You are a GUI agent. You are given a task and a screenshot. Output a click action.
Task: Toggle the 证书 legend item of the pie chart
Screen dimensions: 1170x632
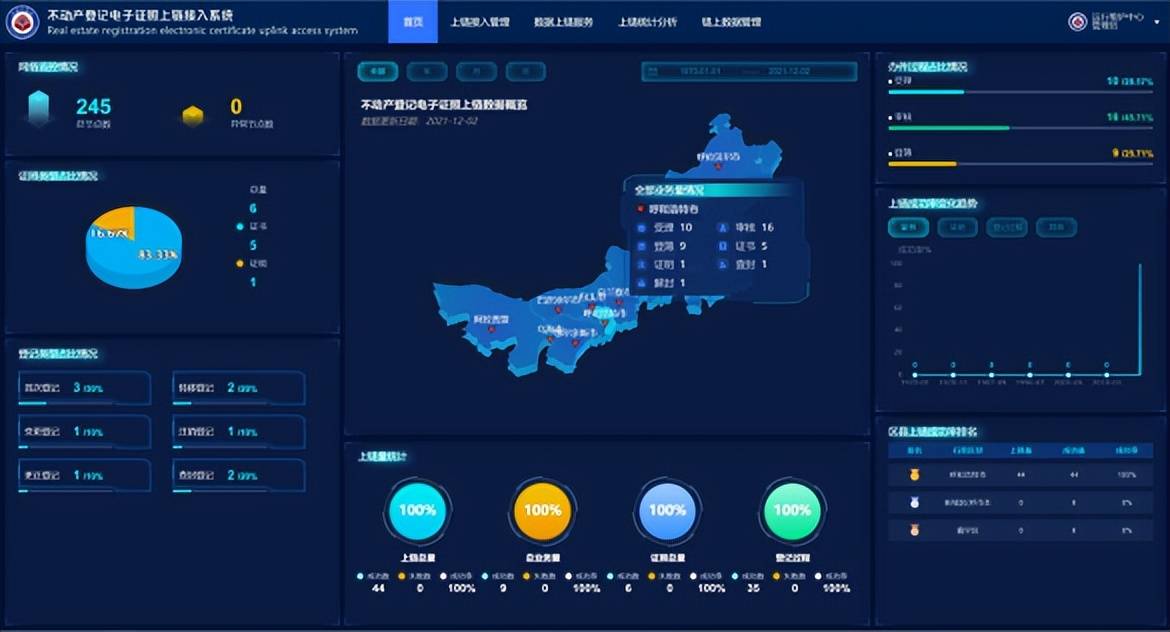click(x=251, y=227)
